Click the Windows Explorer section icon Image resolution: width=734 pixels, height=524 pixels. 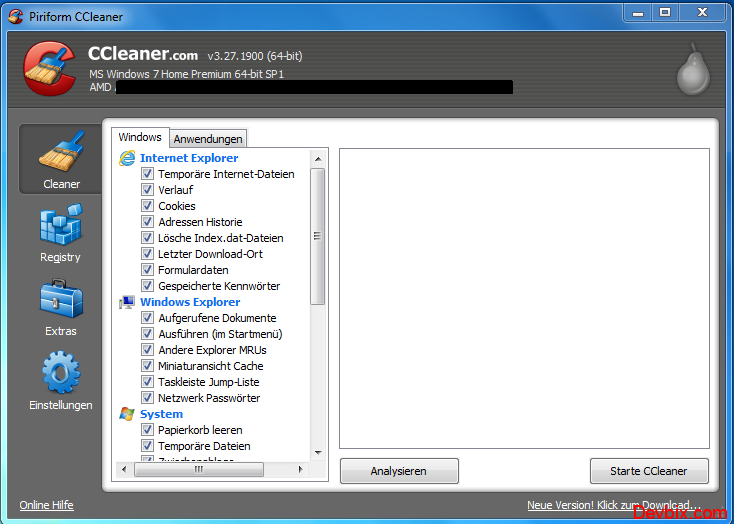coord(127,303)
